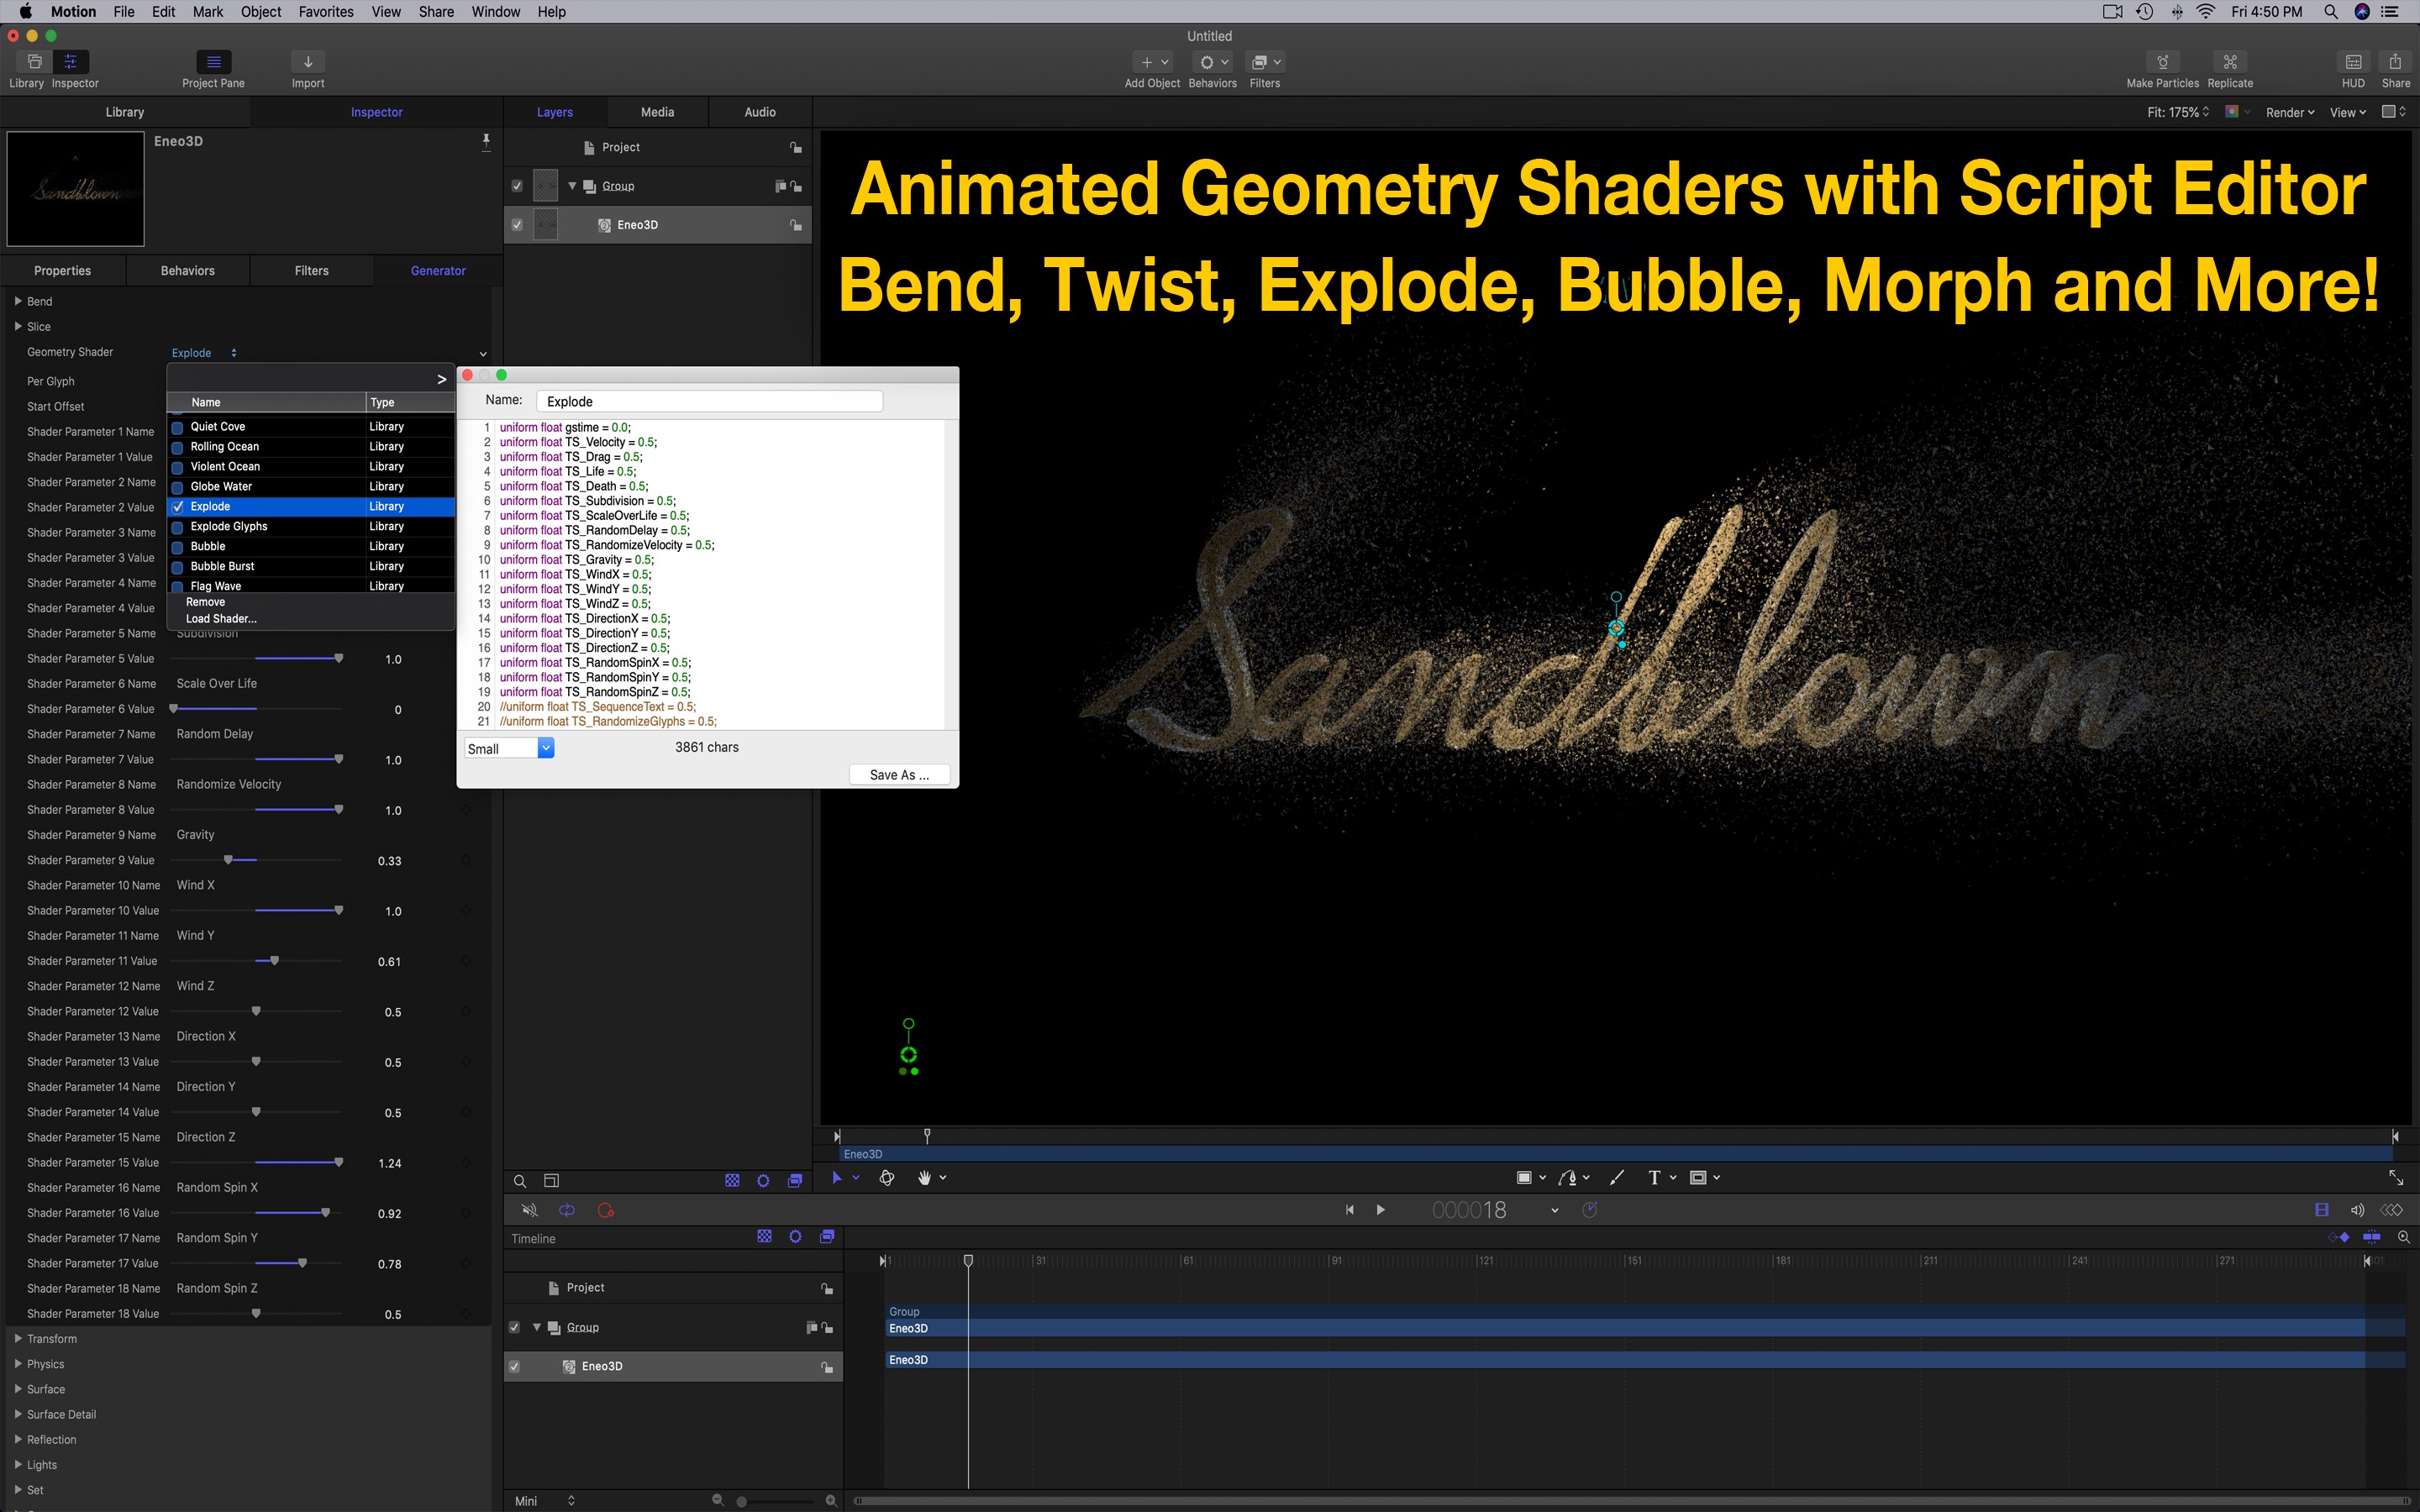Image resolution: width=2420 pixels, height=1512 pixels.
Task: Select the Pan hand tool
Action: click(x=924, y=1178)
